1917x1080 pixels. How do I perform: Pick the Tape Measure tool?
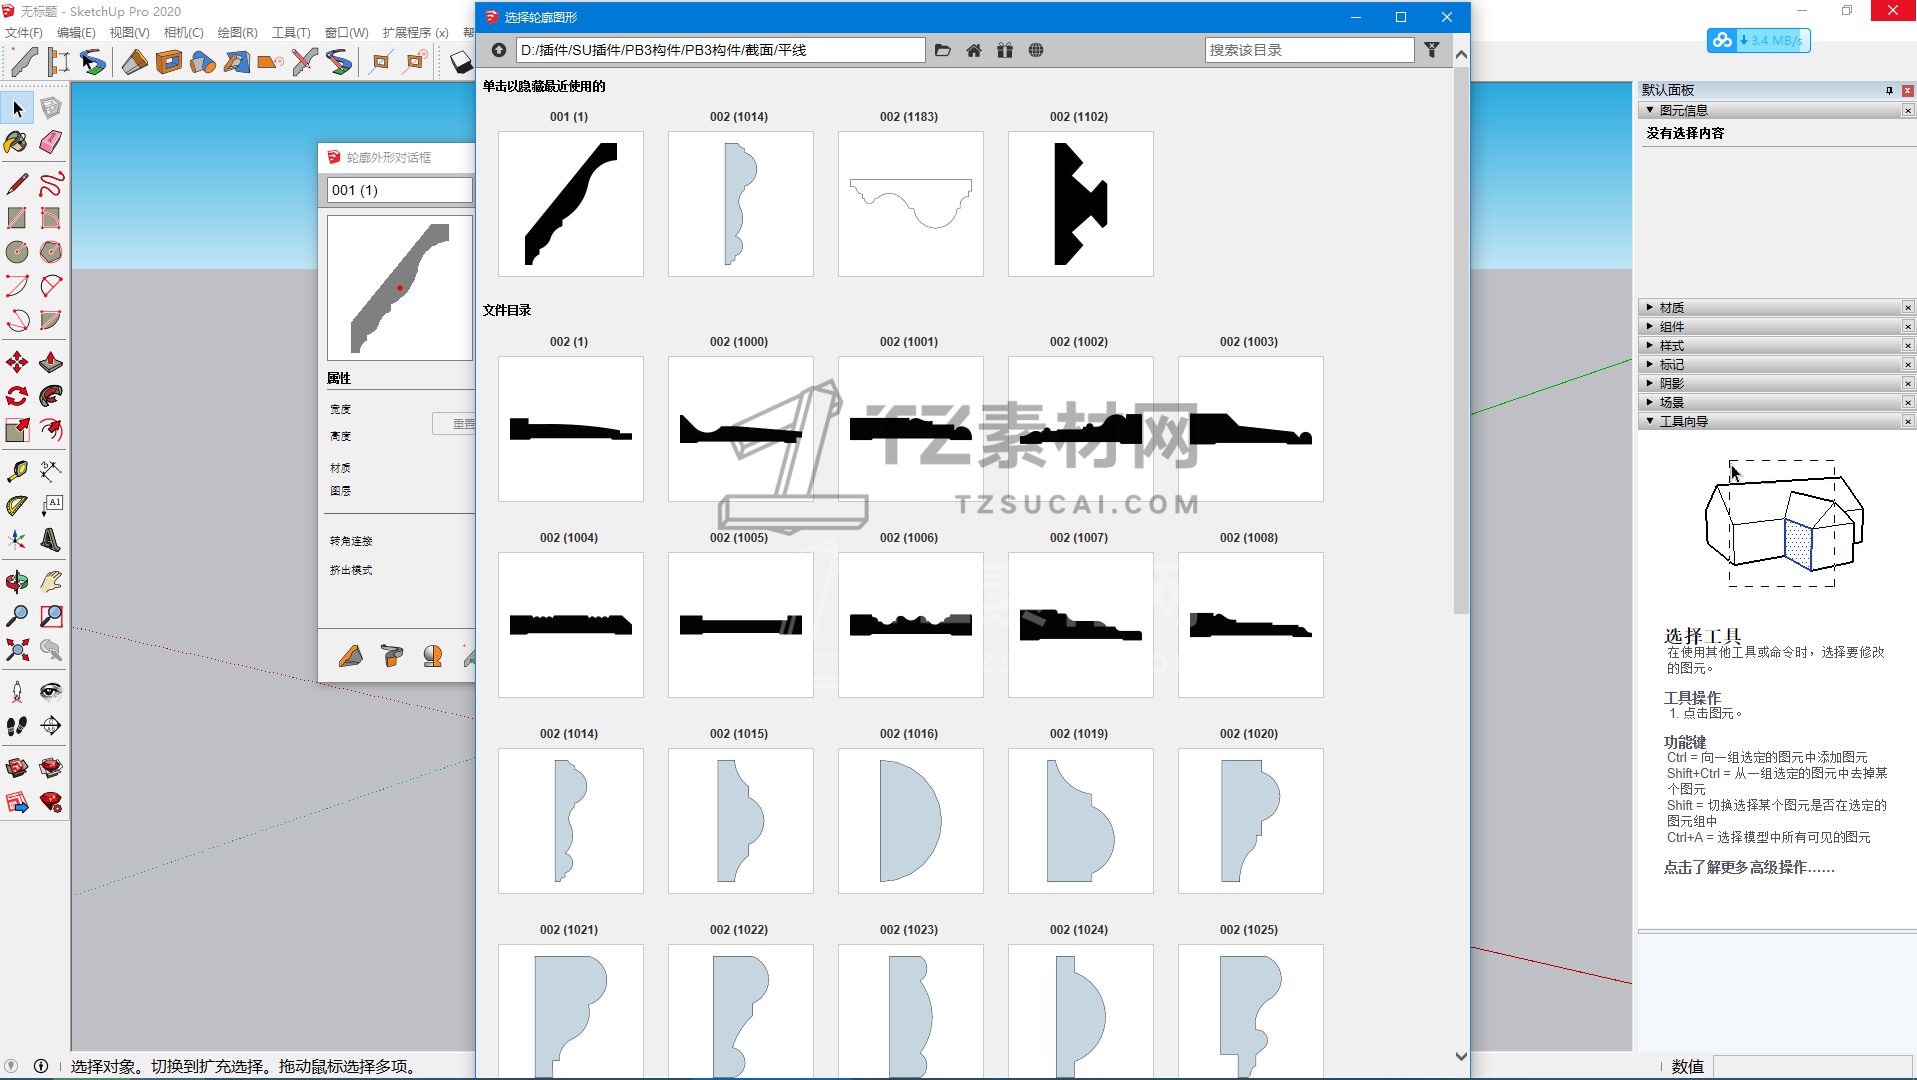(17, 472)
